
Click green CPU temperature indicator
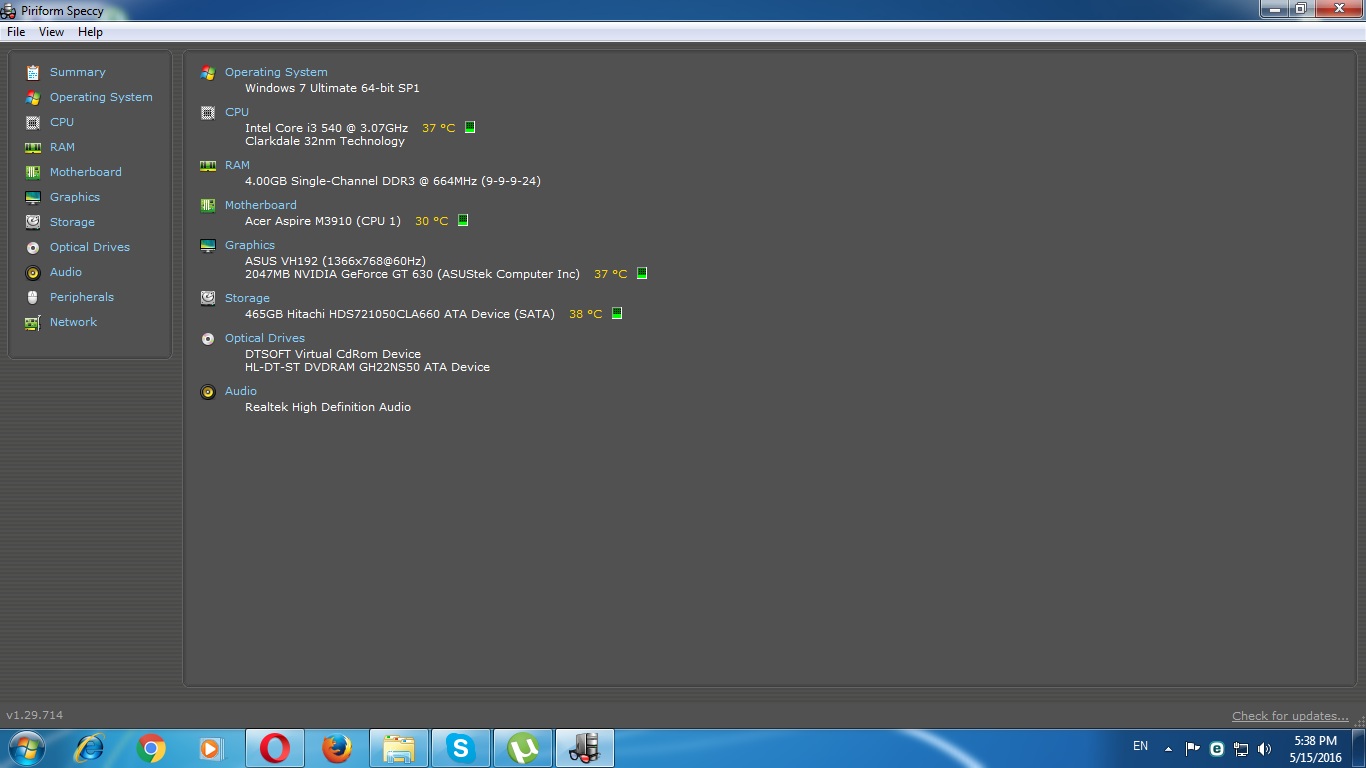click(x=470, y=128)
